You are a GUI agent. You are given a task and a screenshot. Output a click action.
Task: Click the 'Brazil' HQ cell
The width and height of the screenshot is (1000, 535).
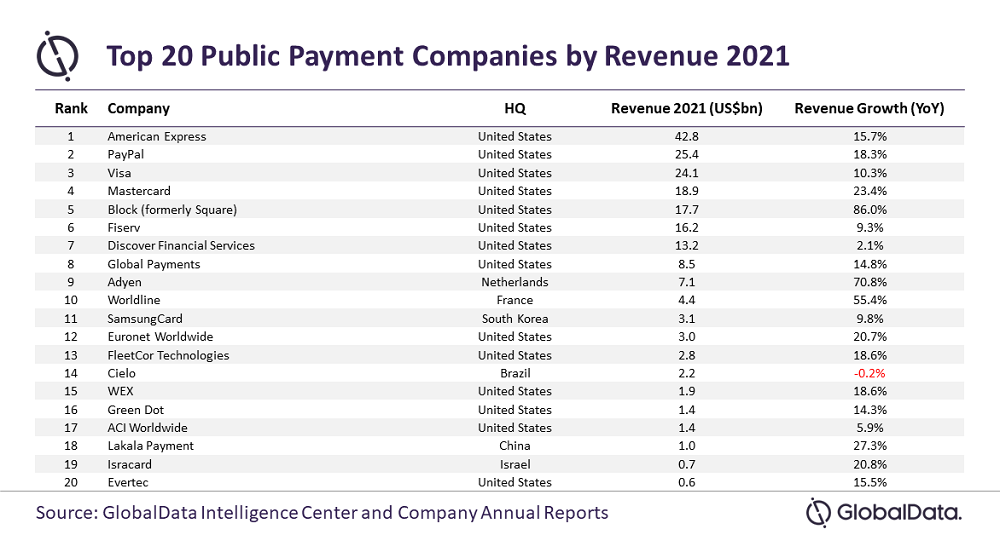pos(515,373)
